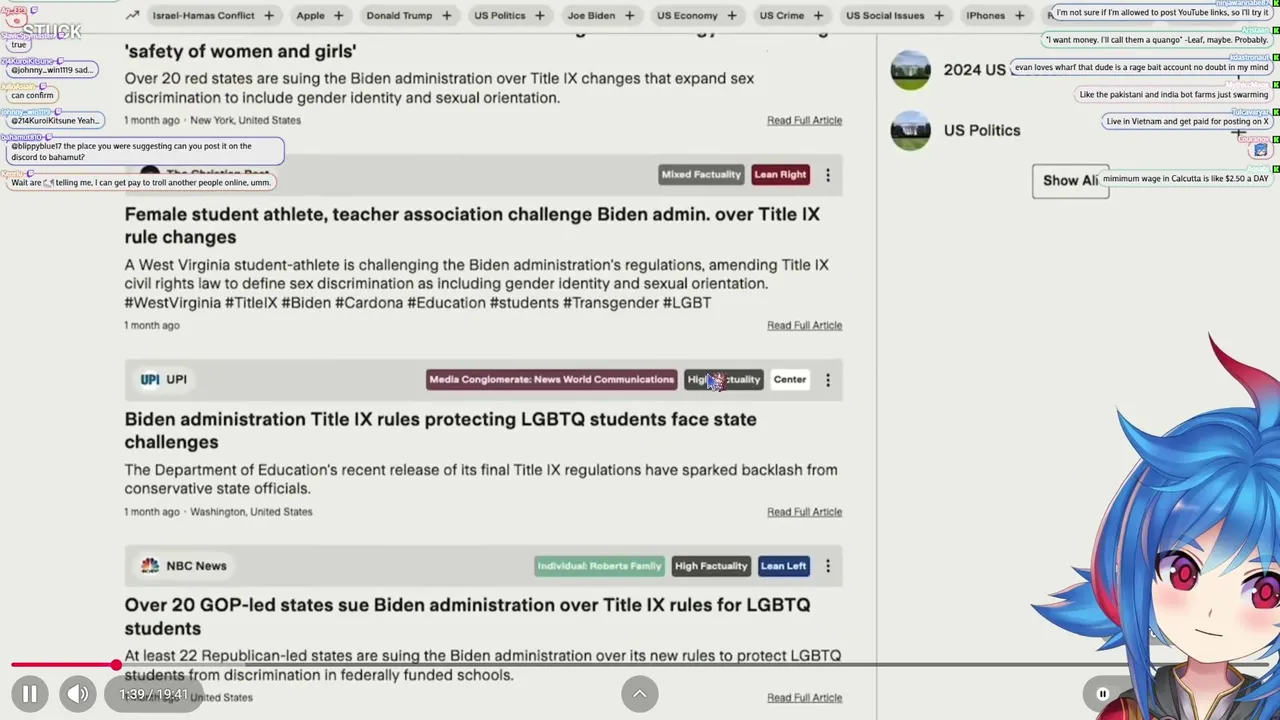Image resolution: width=1280 pixels, height=720 pixels.
Task: Click the Mixed Factuality badge
Action: [701, 174]
